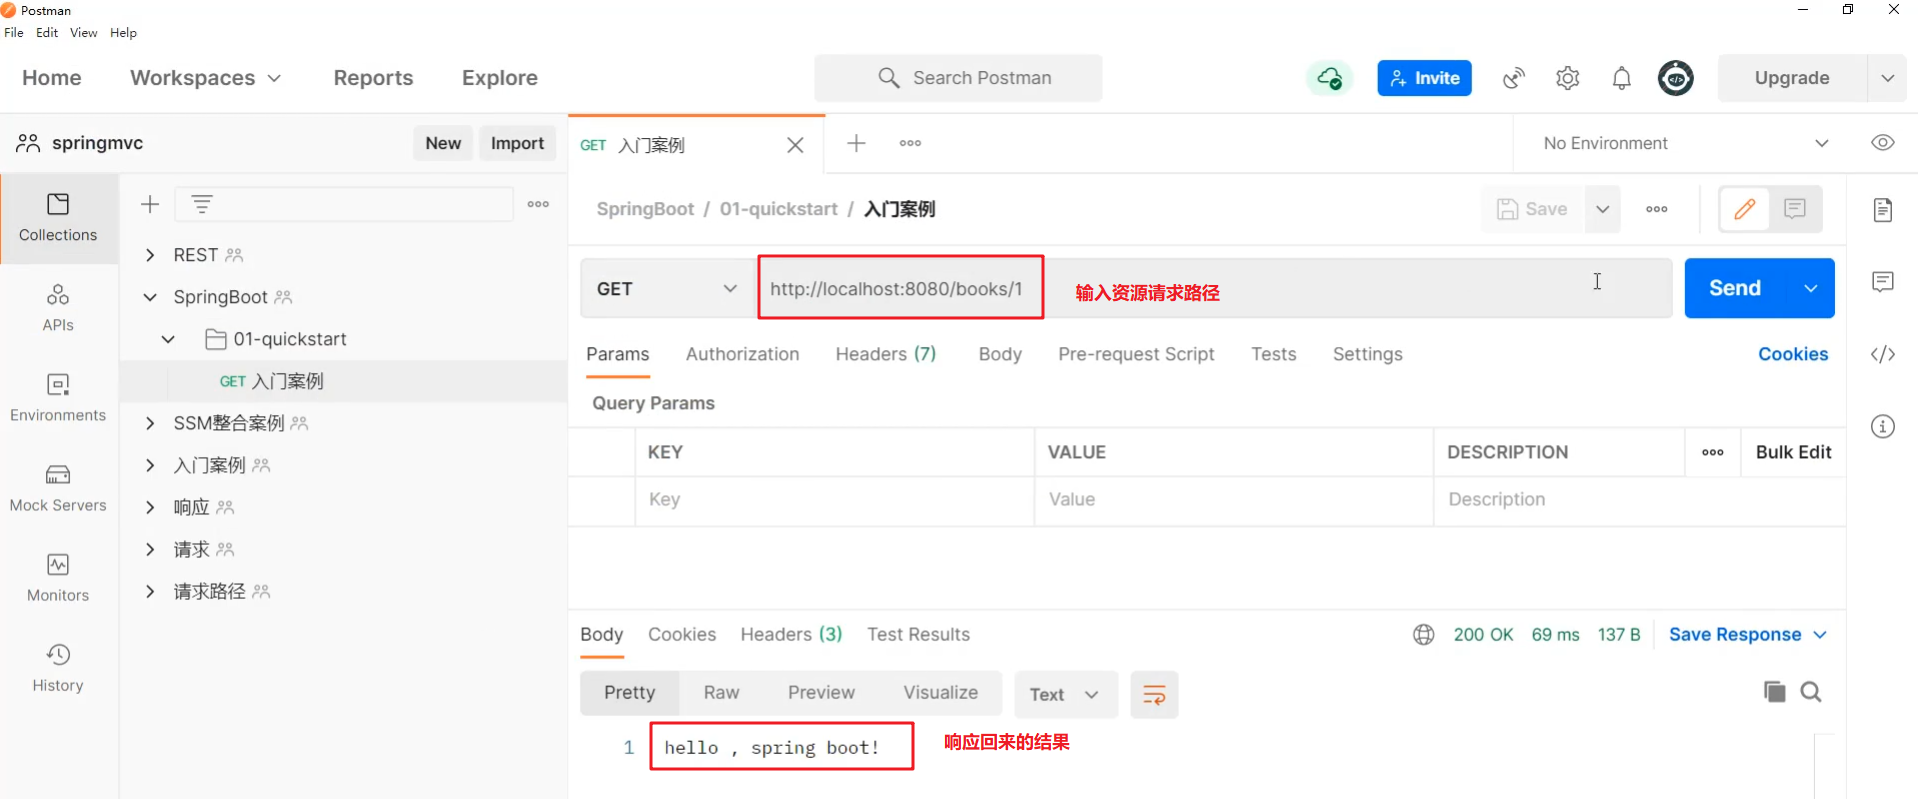Screen dimensions: 1918x799
Task: Open capture requests satellite icon
Action: [1514, 78]
